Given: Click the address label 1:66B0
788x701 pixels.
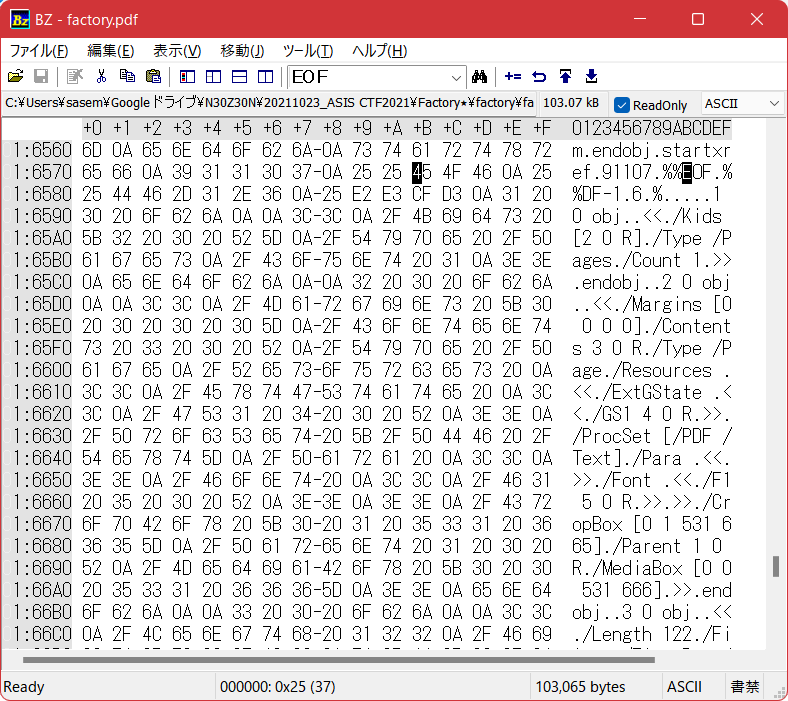Looking at the screenshot, I should click(42, 612).
